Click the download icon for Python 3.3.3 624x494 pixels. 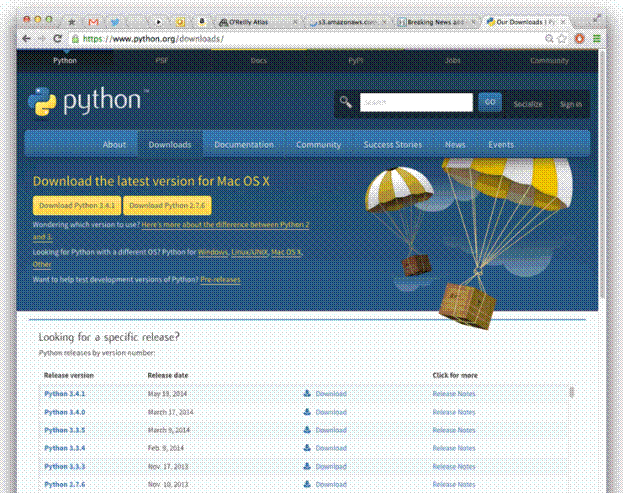tap(307, 466)
